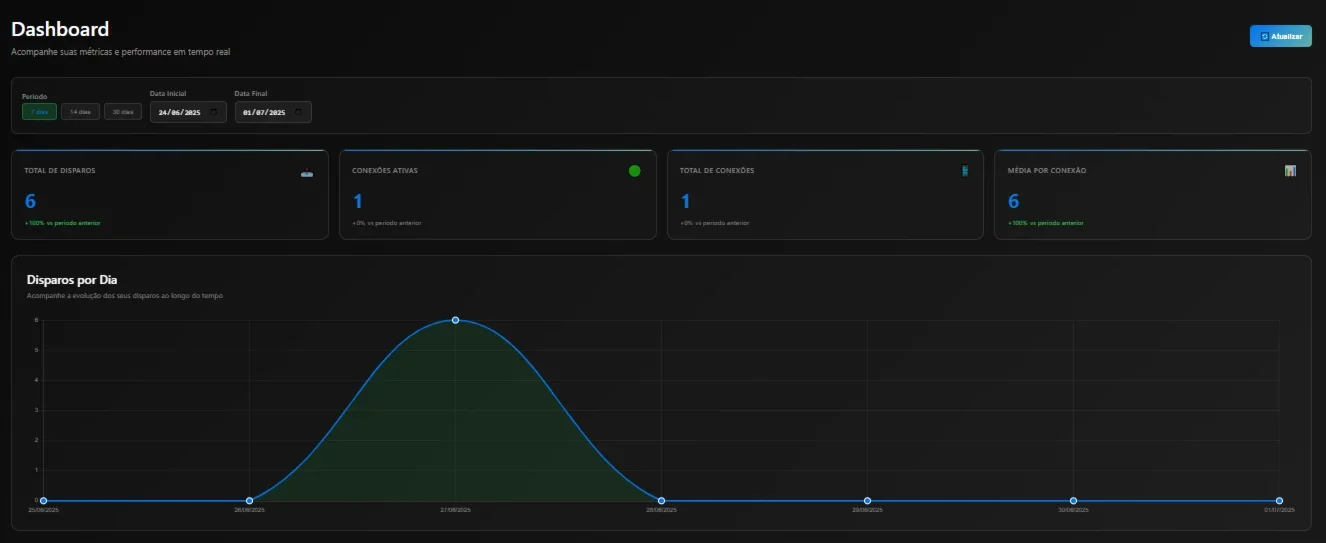Viewport: 1326px width, 543px height.
Task: Click the Data Inicial date field
Action: (x=188, y=112)
